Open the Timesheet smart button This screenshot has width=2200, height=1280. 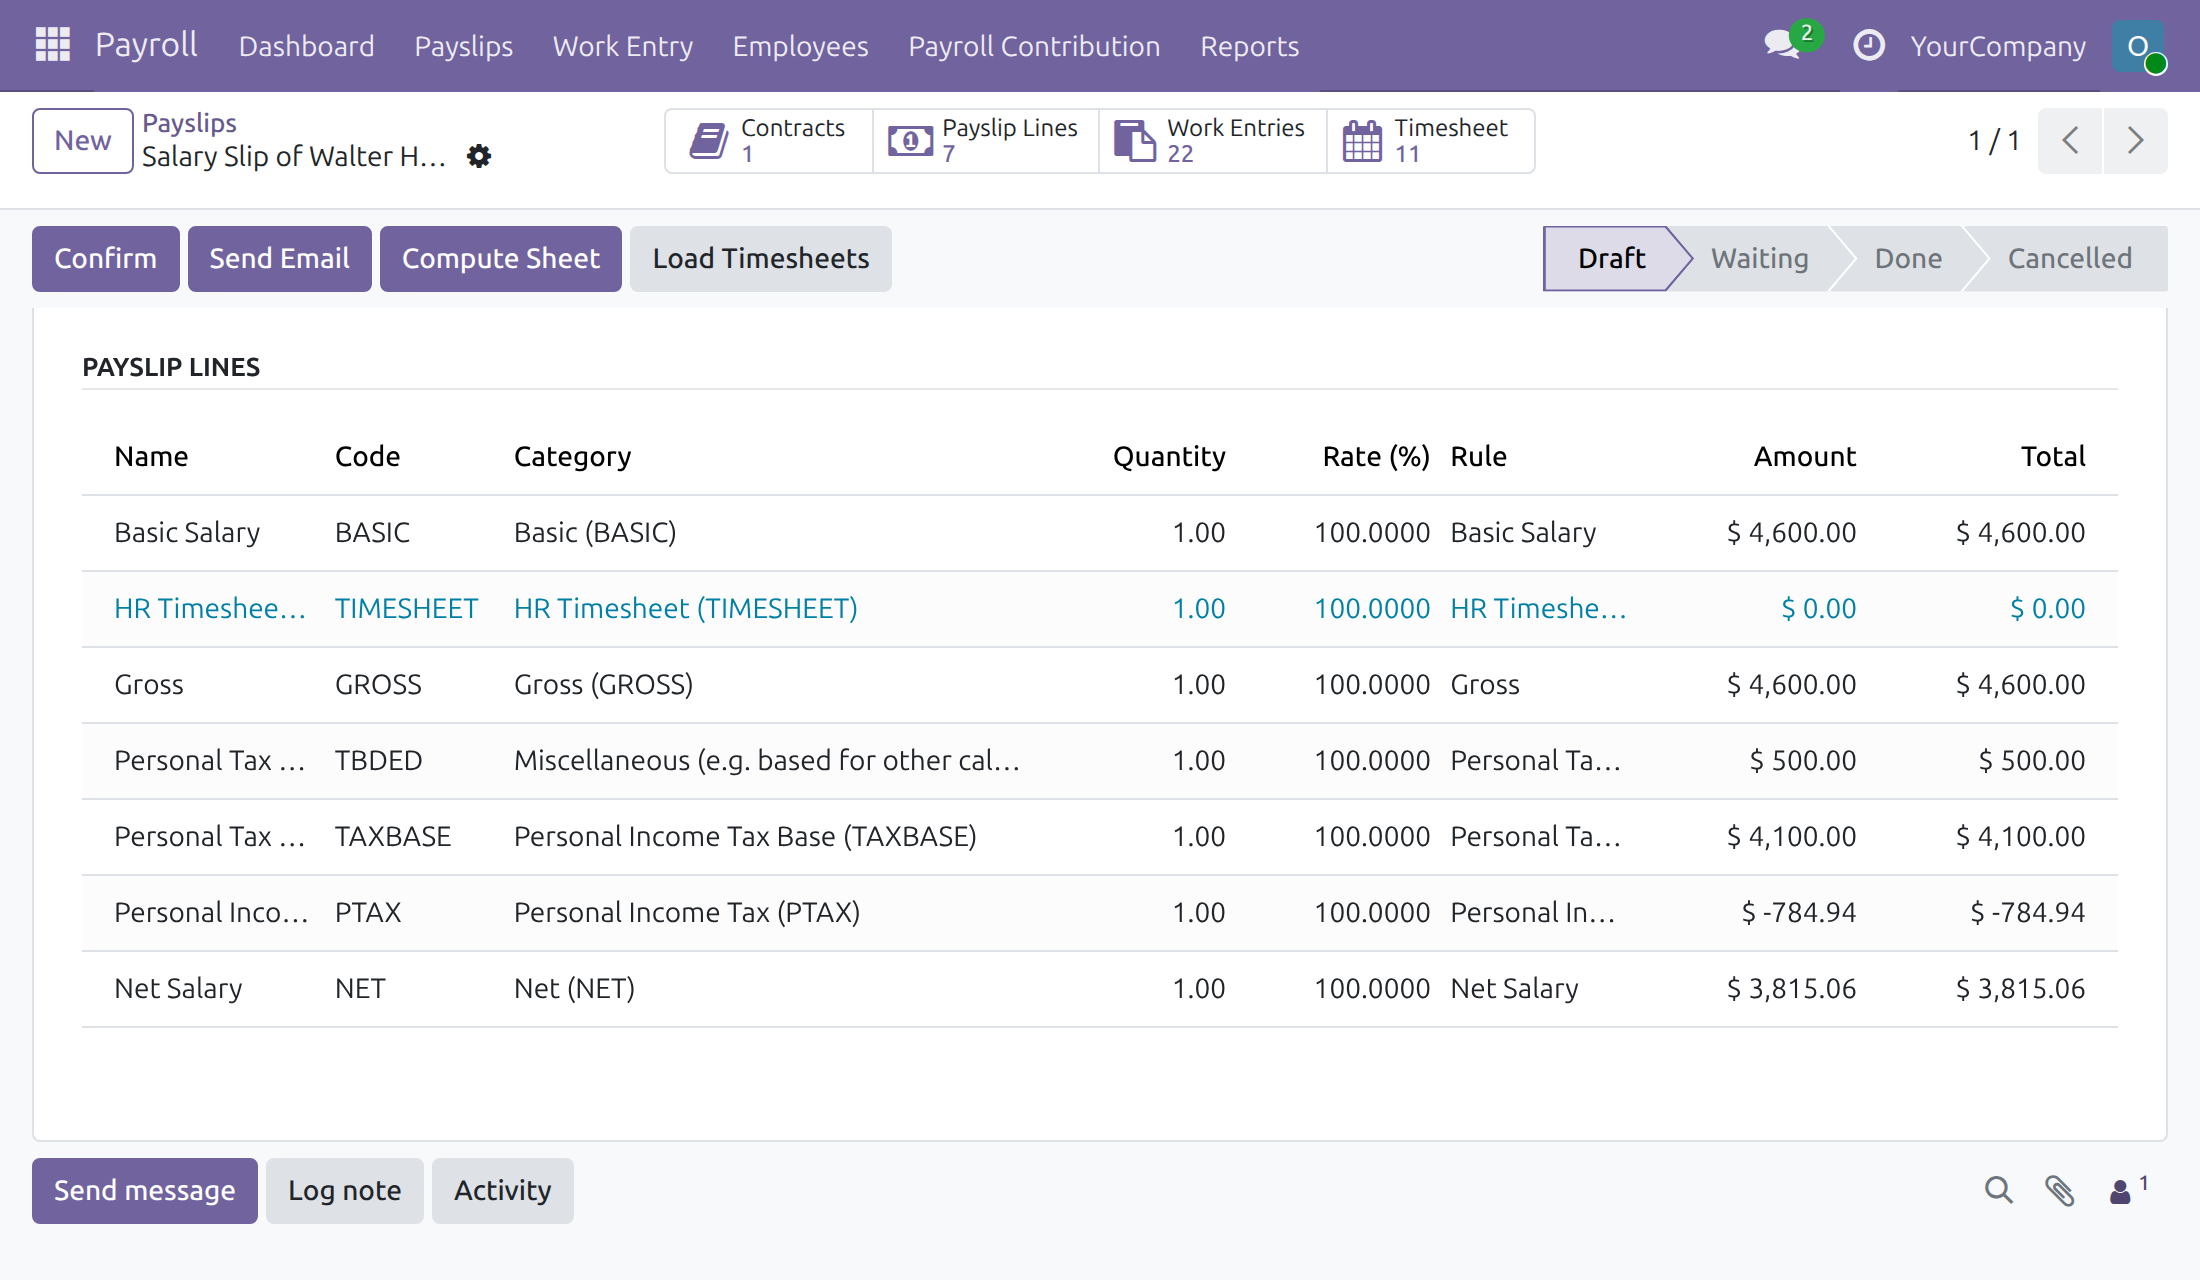(x=1430, y=141)
